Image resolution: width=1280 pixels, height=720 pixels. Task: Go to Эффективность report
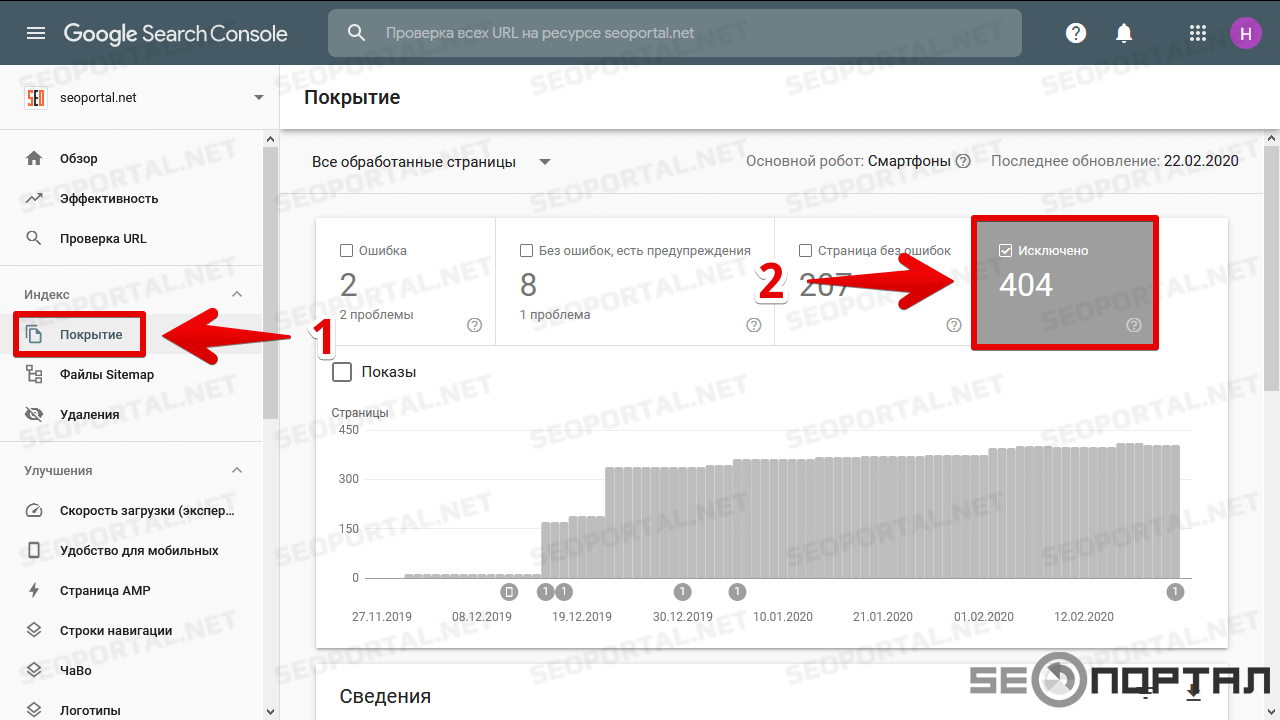coord(108,198)
